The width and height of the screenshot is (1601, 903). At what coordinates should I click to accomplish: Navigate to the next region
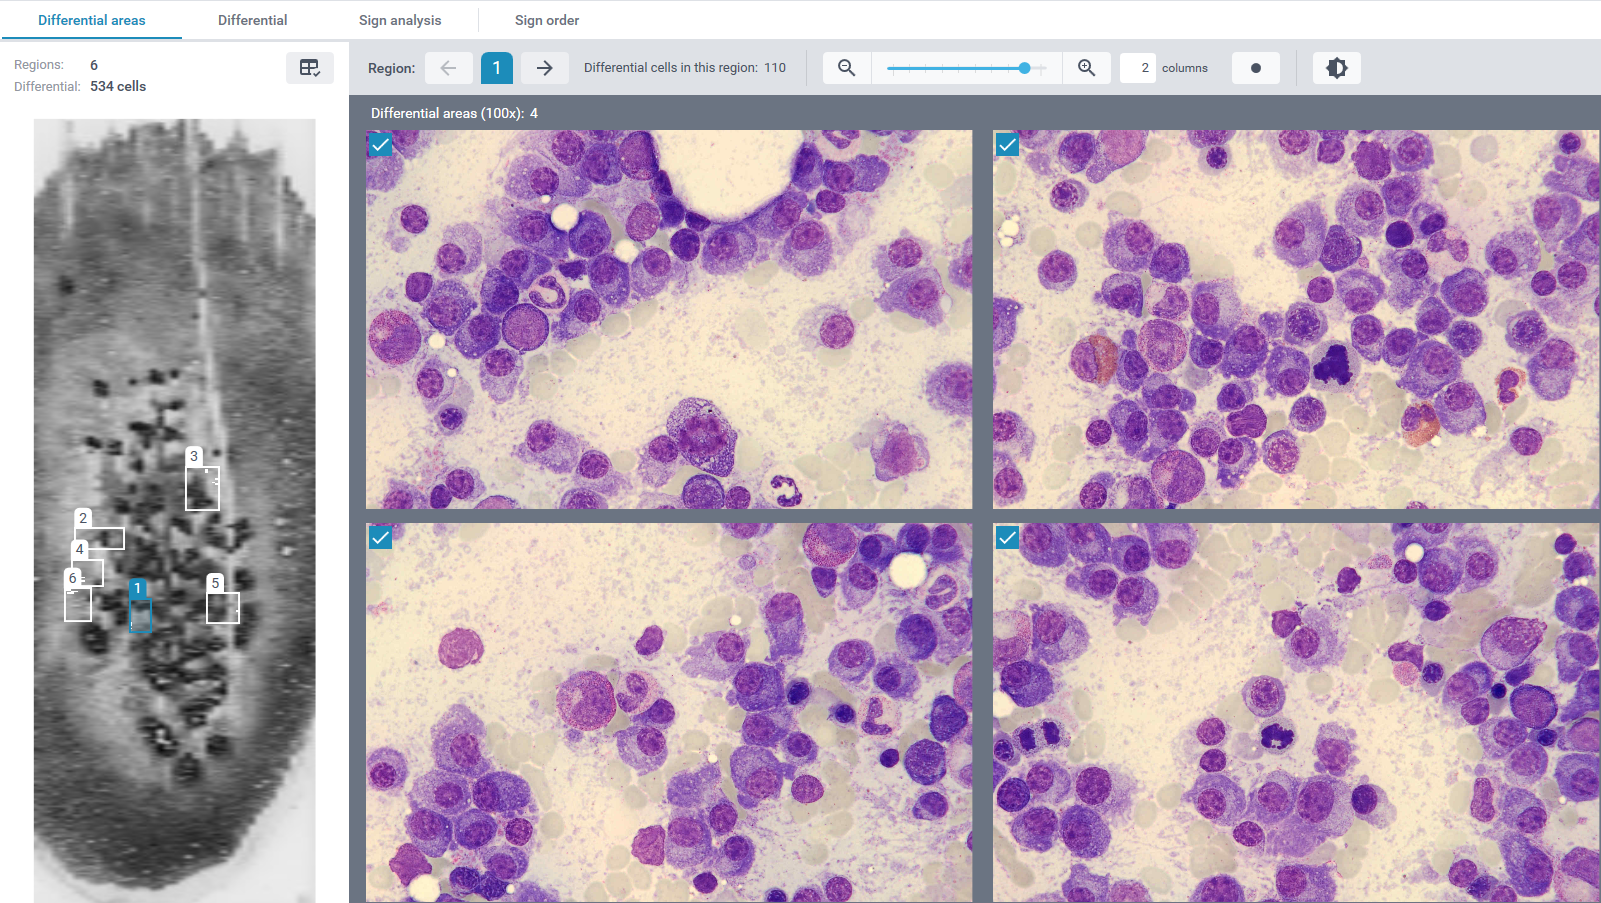click(x=544, y=68)
